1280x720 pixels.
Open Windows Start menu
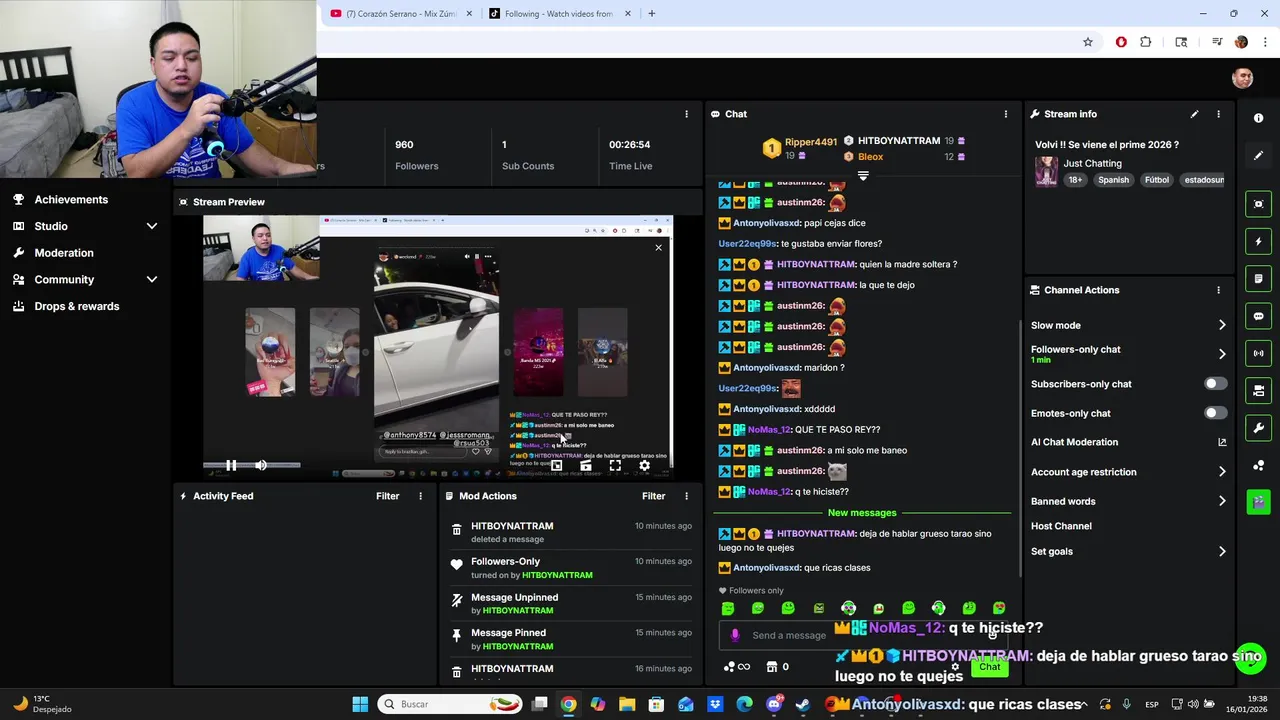360,704
